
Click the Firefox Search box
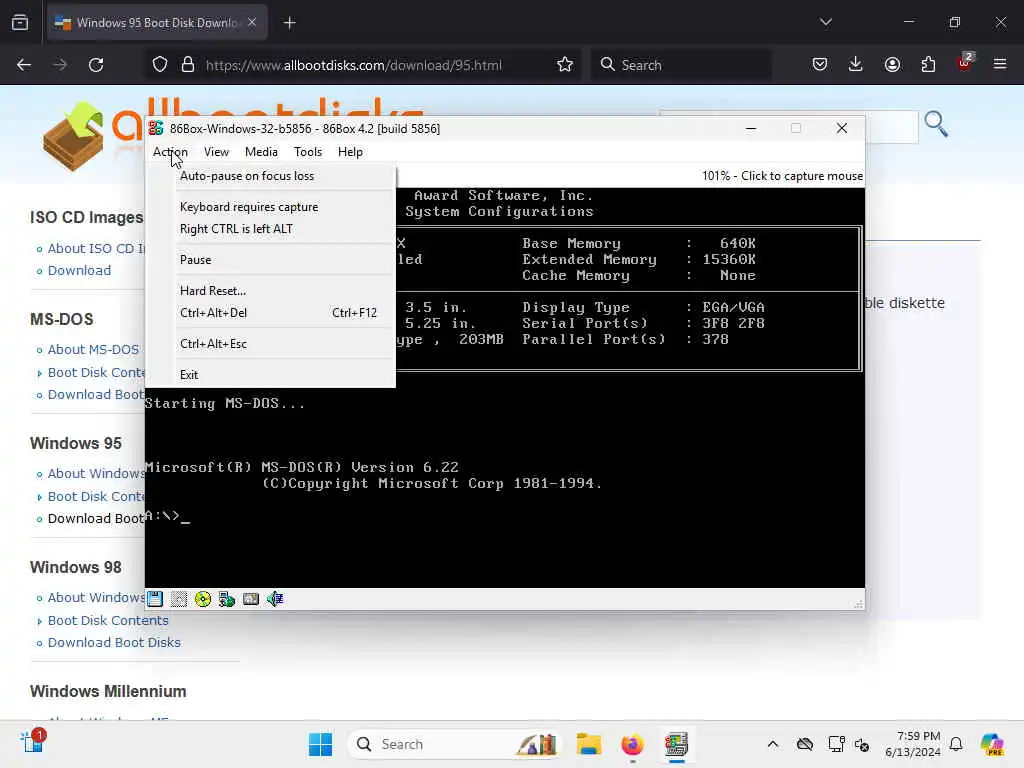pyautogui.click(x=682, y=65)
